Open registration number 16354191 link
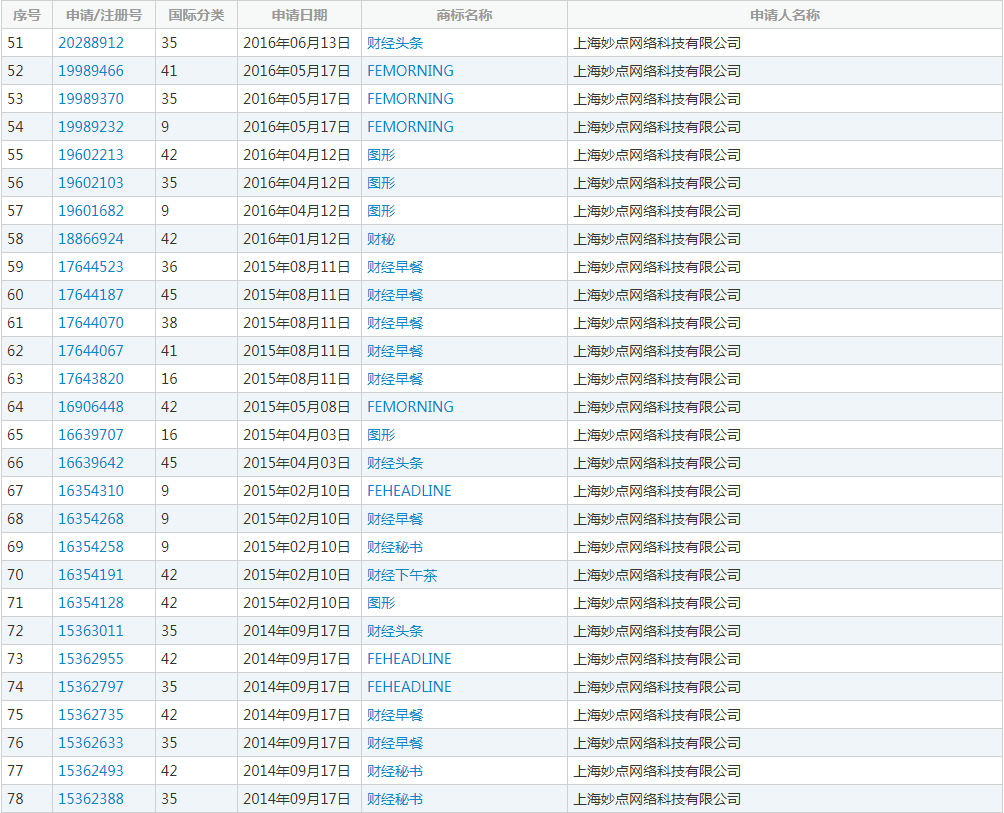The height and width of the screenshot is (813, 1004). tap(91, 575)
